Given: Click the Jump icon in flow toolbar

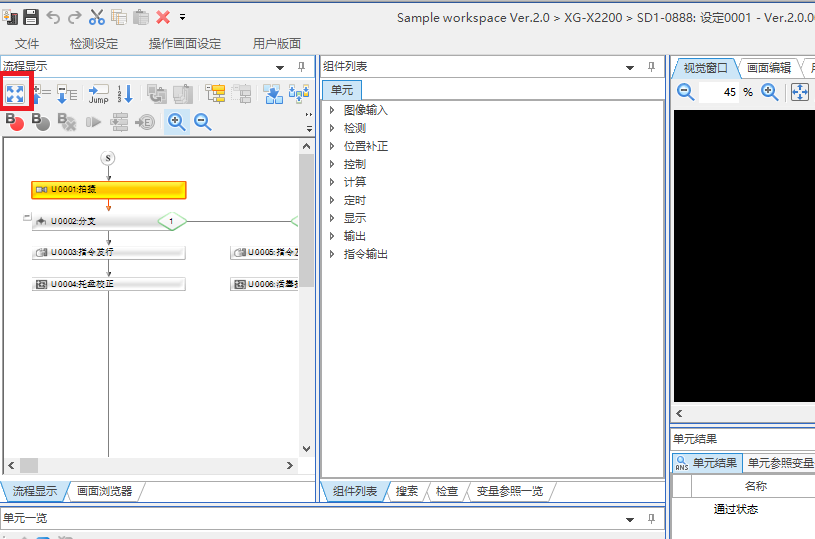Looking at the screenshot, I should (98, 94).
